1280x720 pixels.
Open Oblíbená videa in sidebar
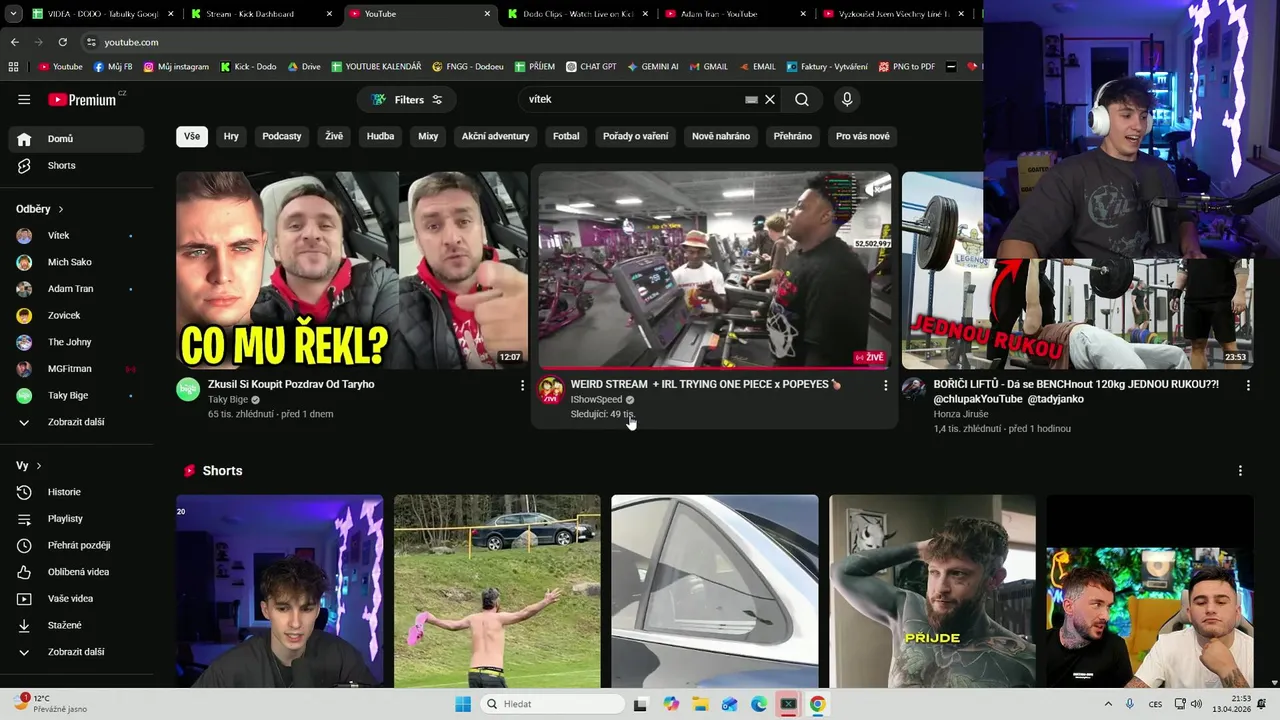click(76, 572)
